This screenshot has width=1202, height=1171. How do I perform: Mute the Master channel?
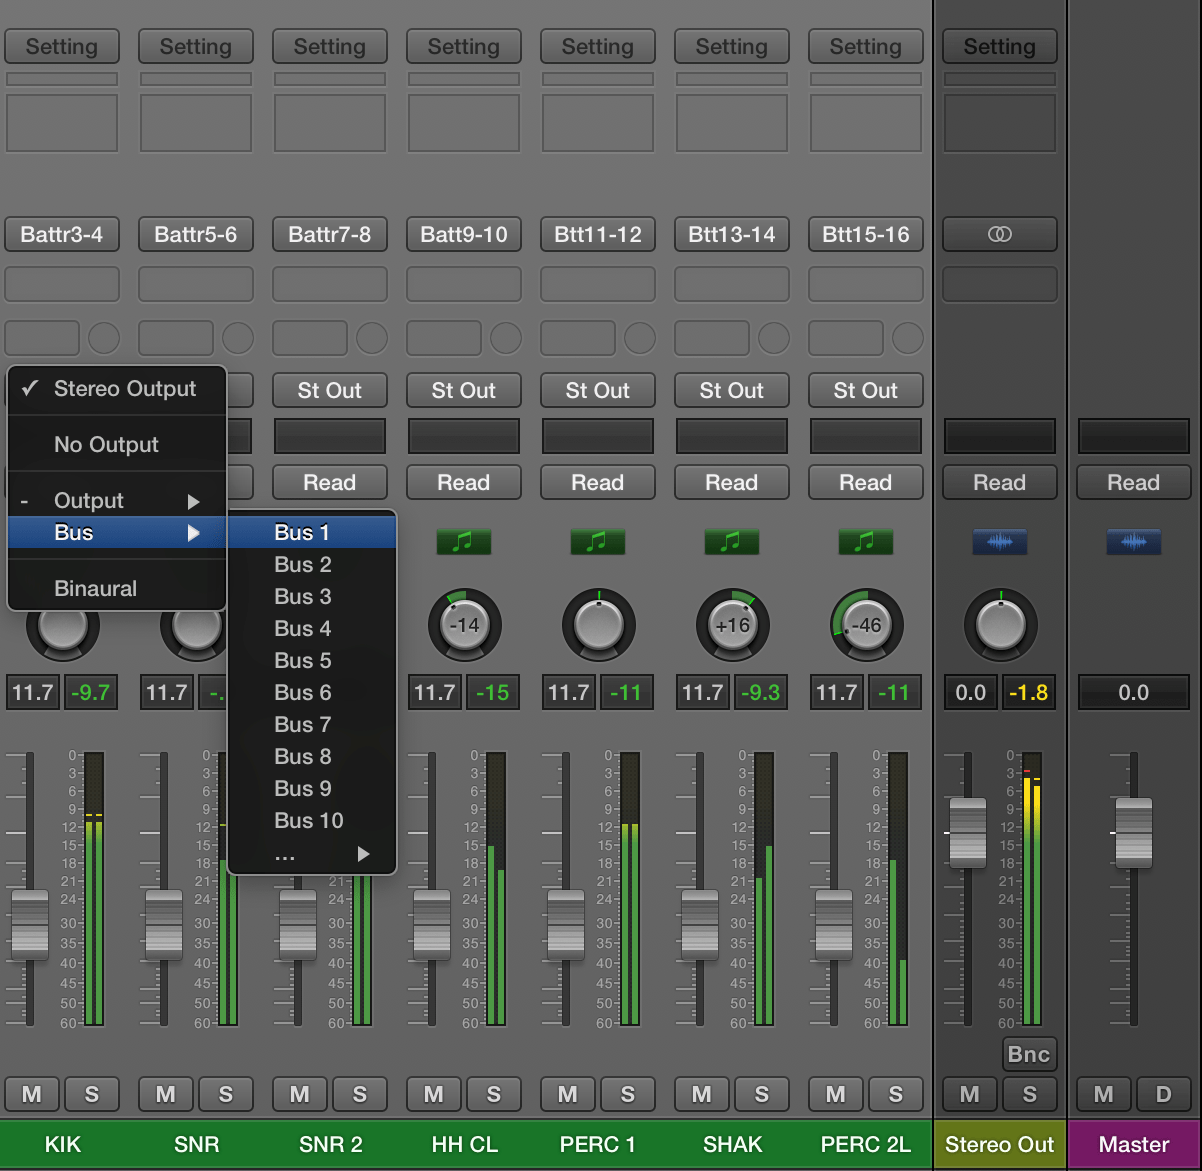click(1103, 1094)
